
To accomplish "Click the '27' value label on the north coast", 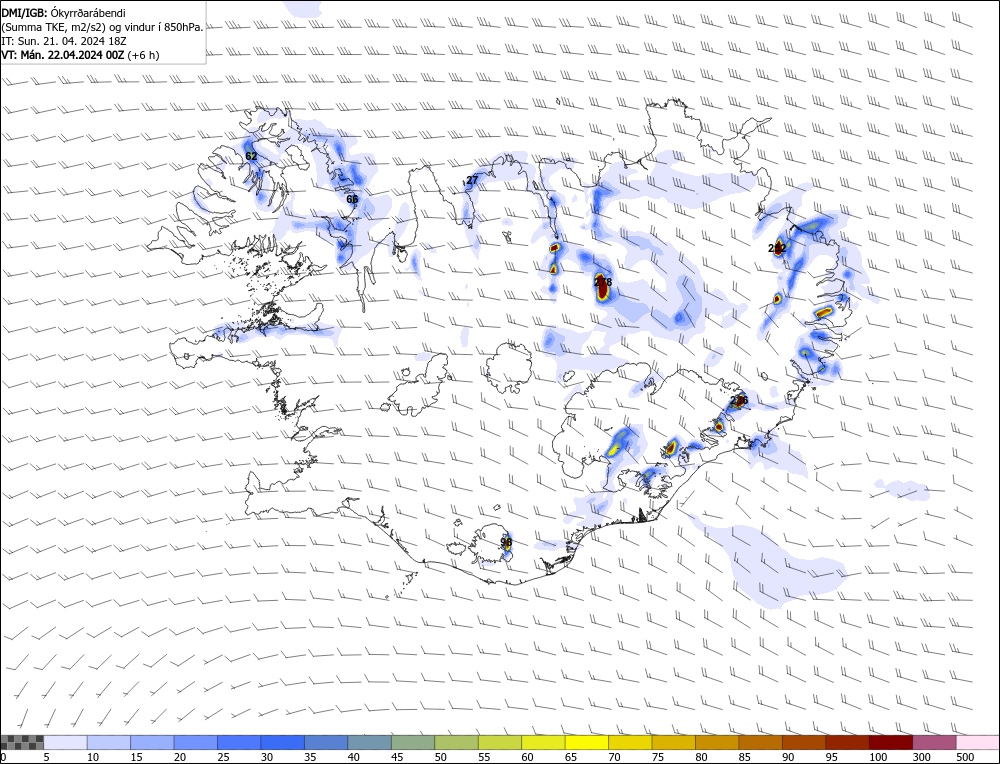I will tap(472, 180).
